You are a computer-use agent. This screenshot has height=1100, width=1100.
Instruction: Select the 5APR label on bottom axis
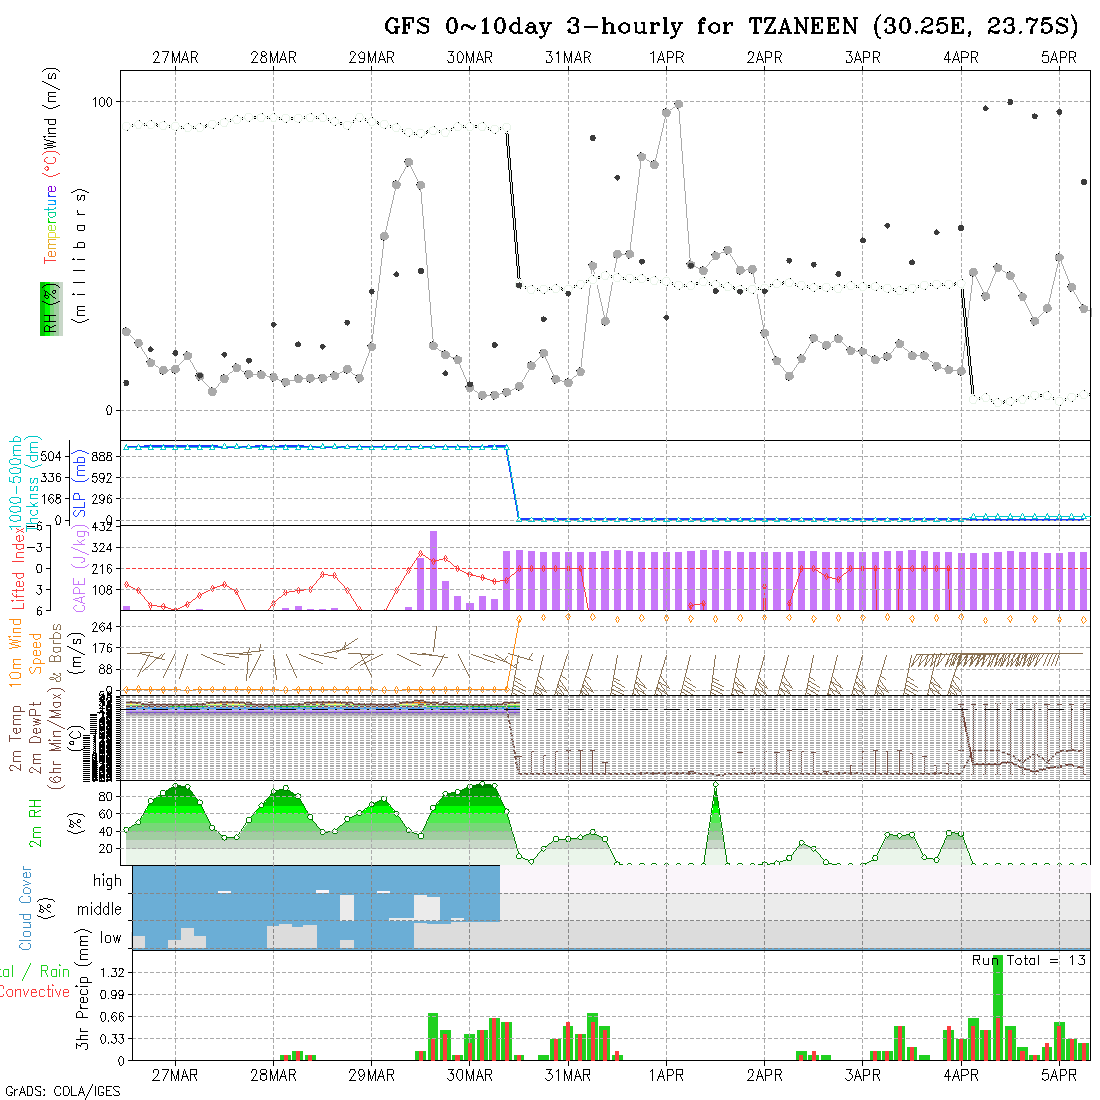pyautogui.click(x=1059, y=1076)
